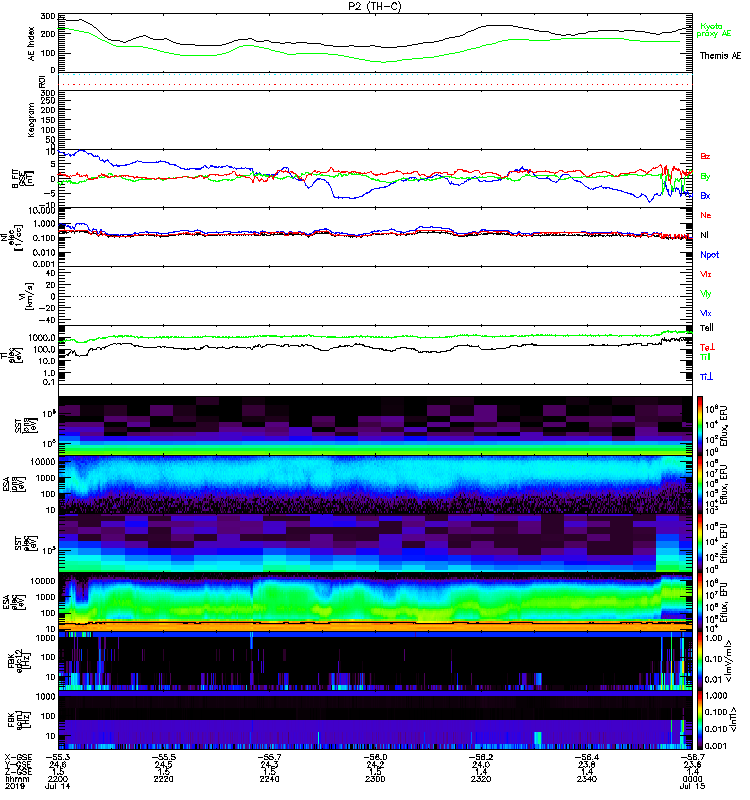Image resolution: width=750 pixels, height=800 pixels.
Task: Click the -56.7 X-GSE value
Action: tap(692, 757)
